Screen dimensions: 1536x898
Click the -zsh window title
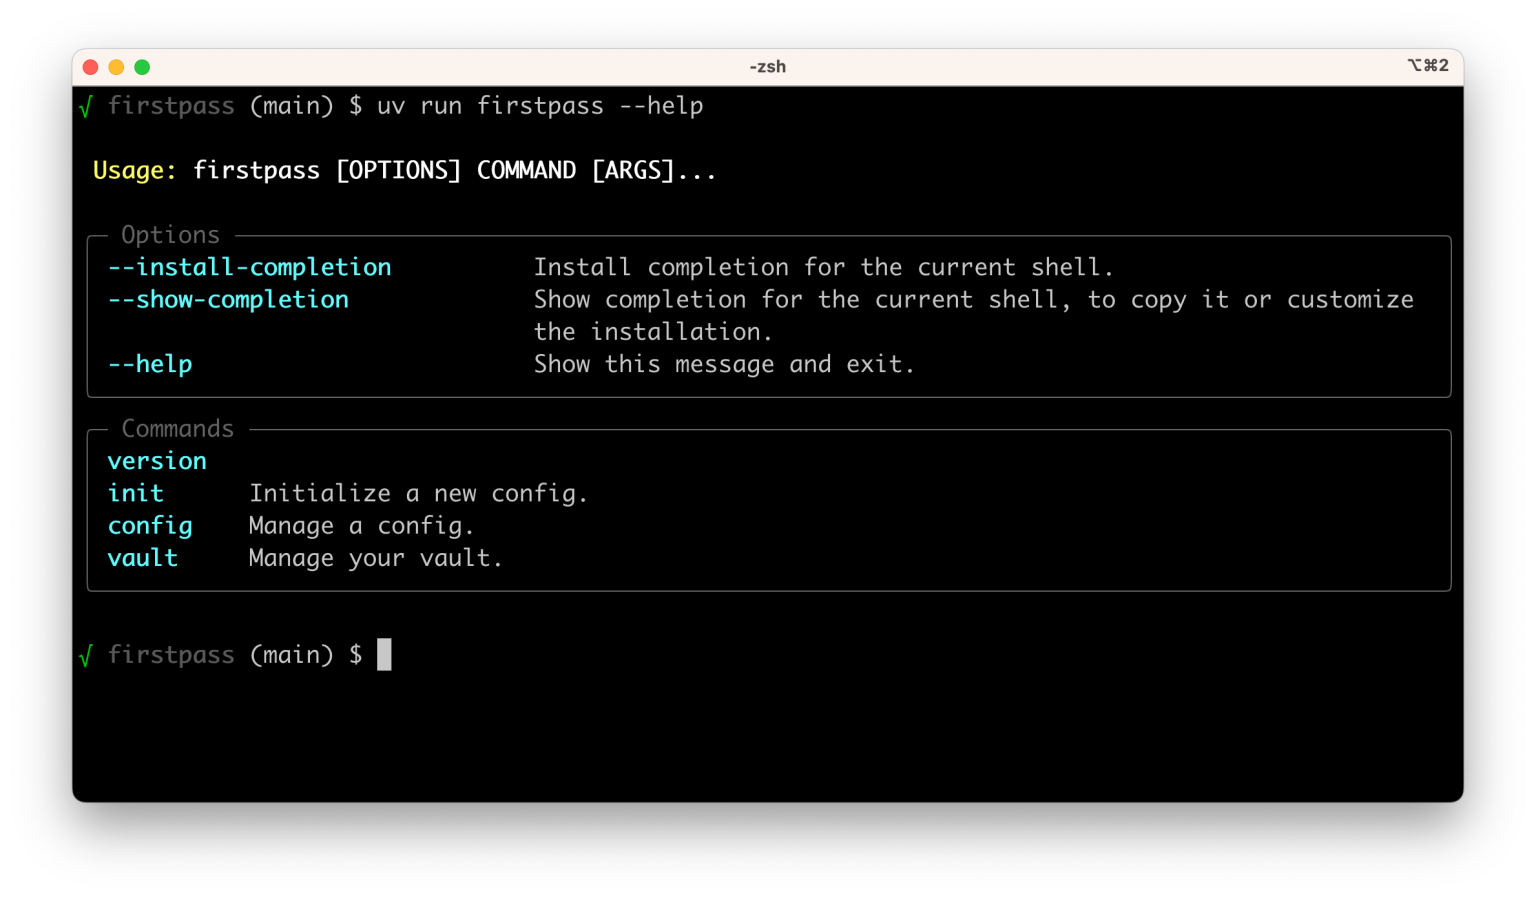click(x=767, y=67)
